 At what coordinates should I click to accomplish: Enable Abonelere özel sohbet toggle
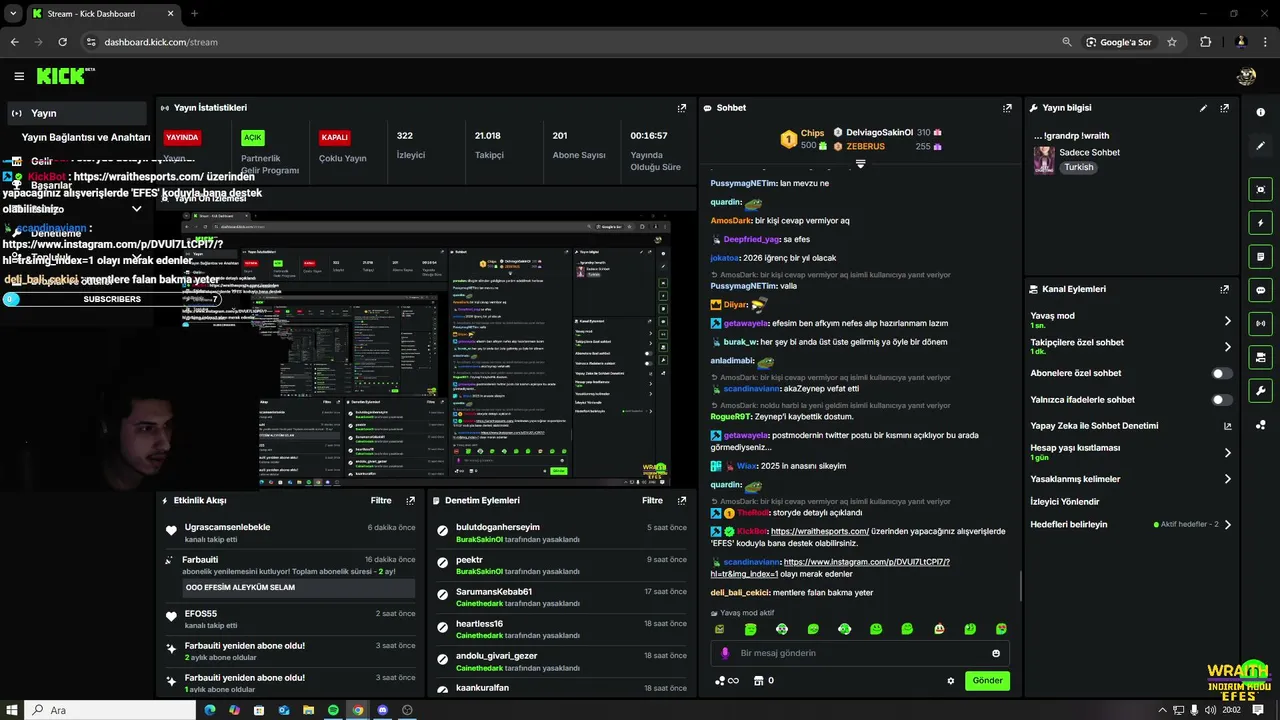tap(1221, 374)
